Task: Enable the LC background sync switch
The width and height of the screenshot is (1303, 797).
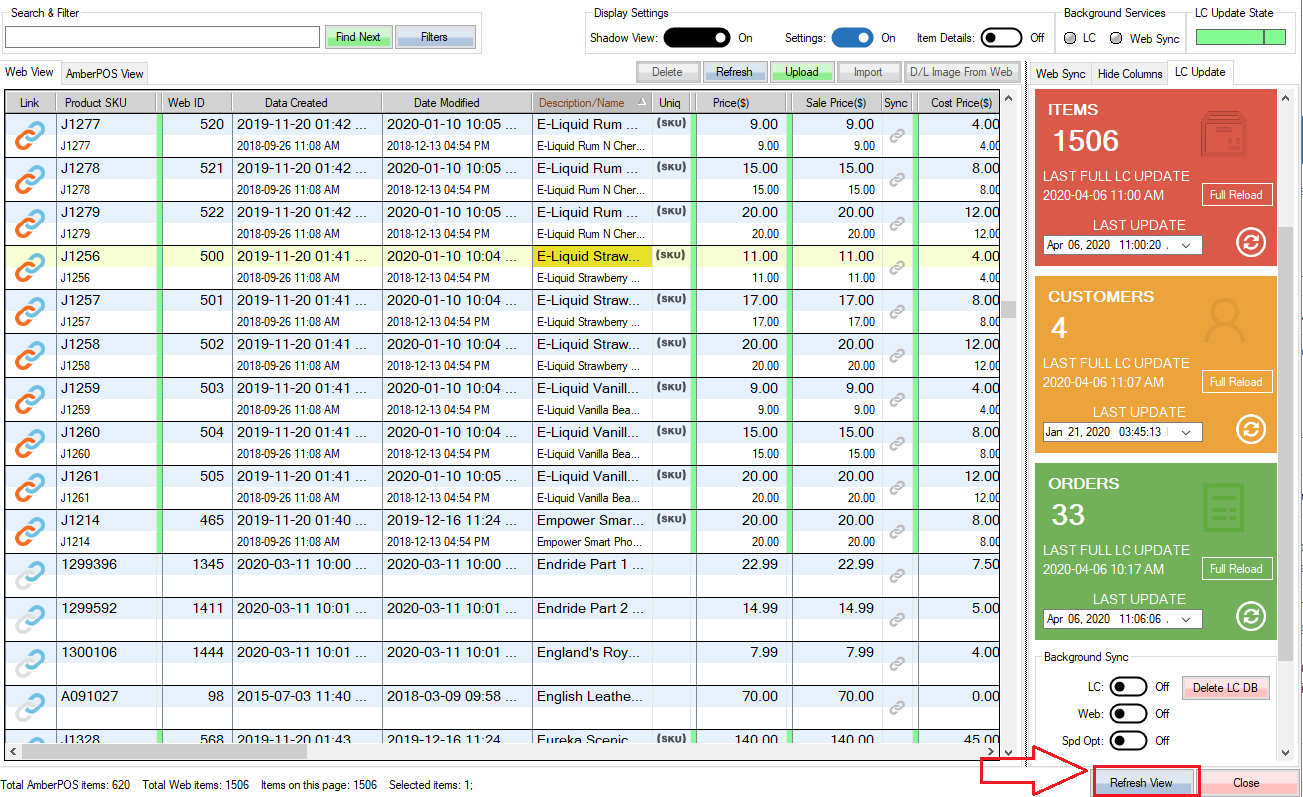Action: click(1129, 687)
